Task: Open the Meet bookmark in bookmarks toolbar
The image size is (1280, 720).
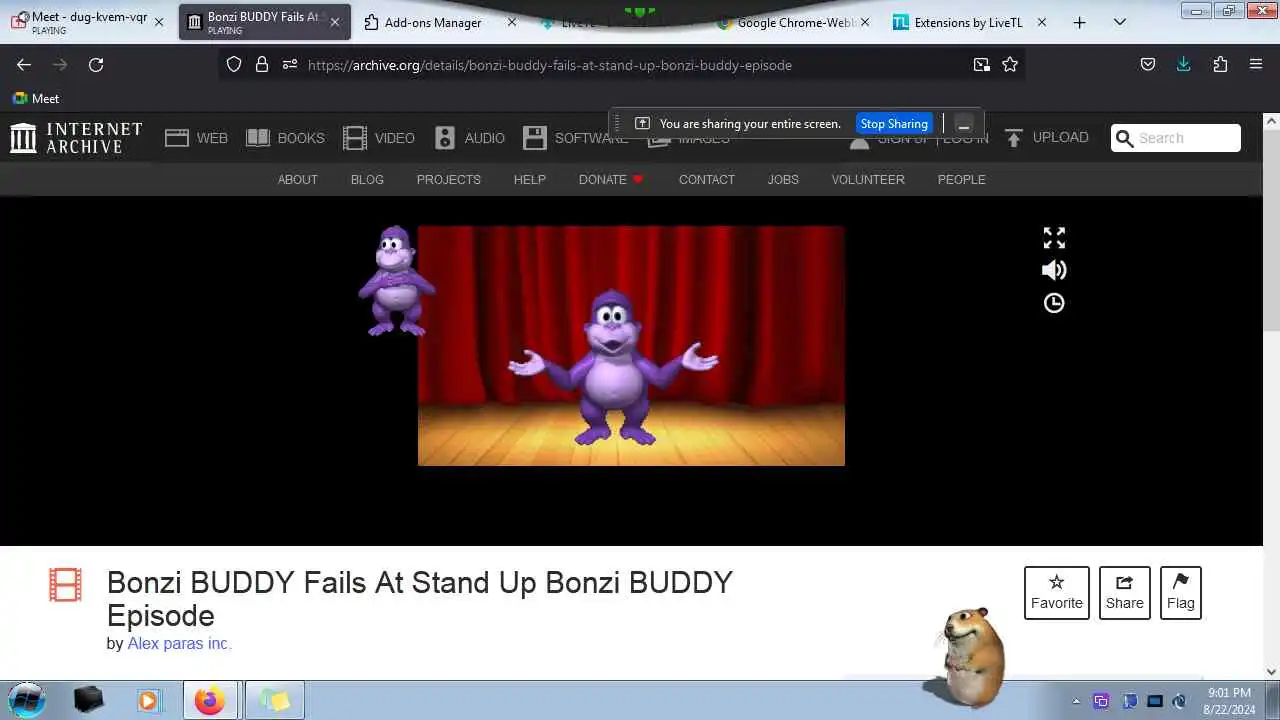Action: [35, 98]
